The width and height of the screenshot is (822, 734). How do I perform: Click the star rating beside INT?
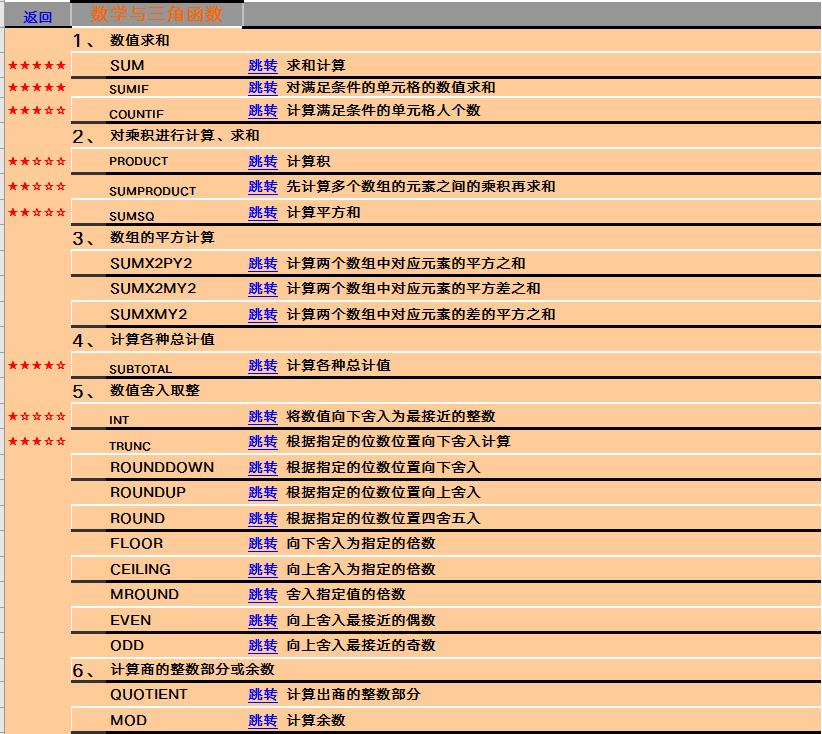point(37,416)
